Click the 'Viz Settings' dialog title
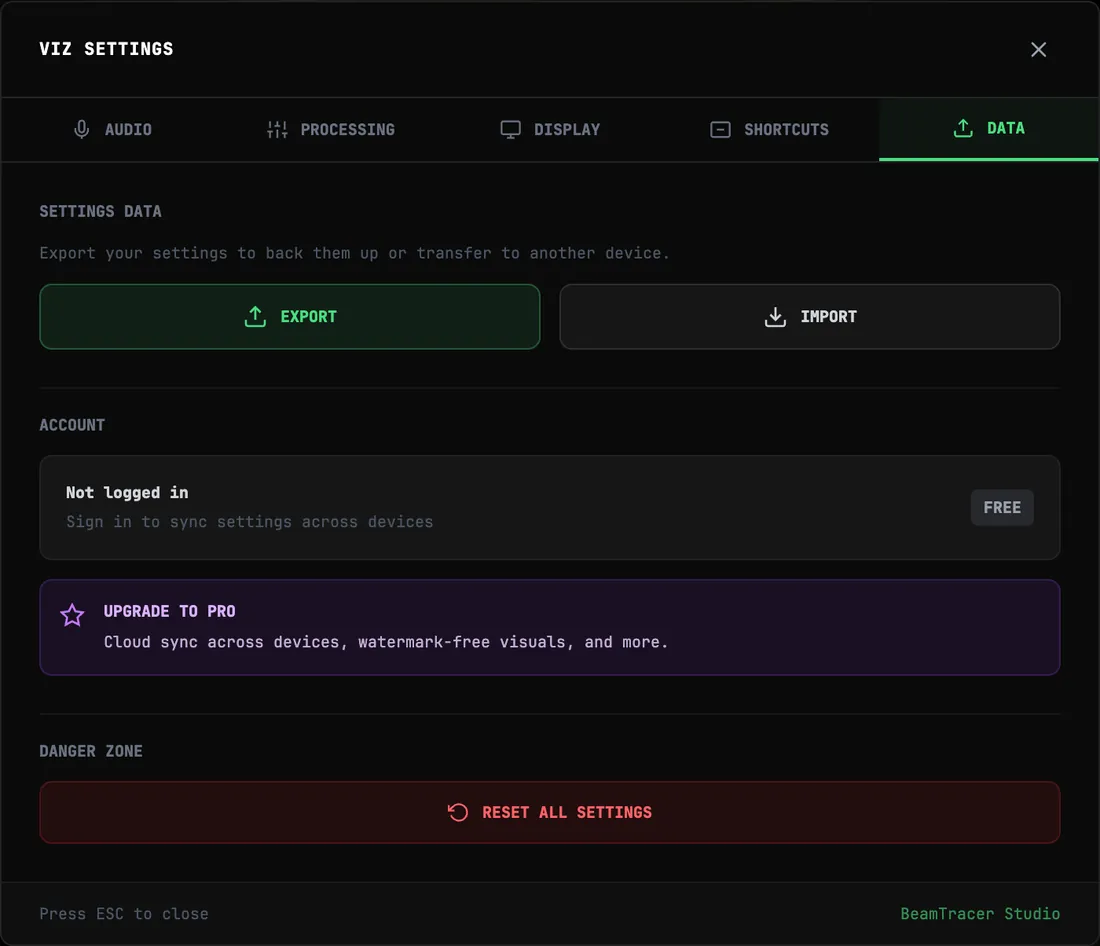The image size is (1100, 946). coord(107,49)
